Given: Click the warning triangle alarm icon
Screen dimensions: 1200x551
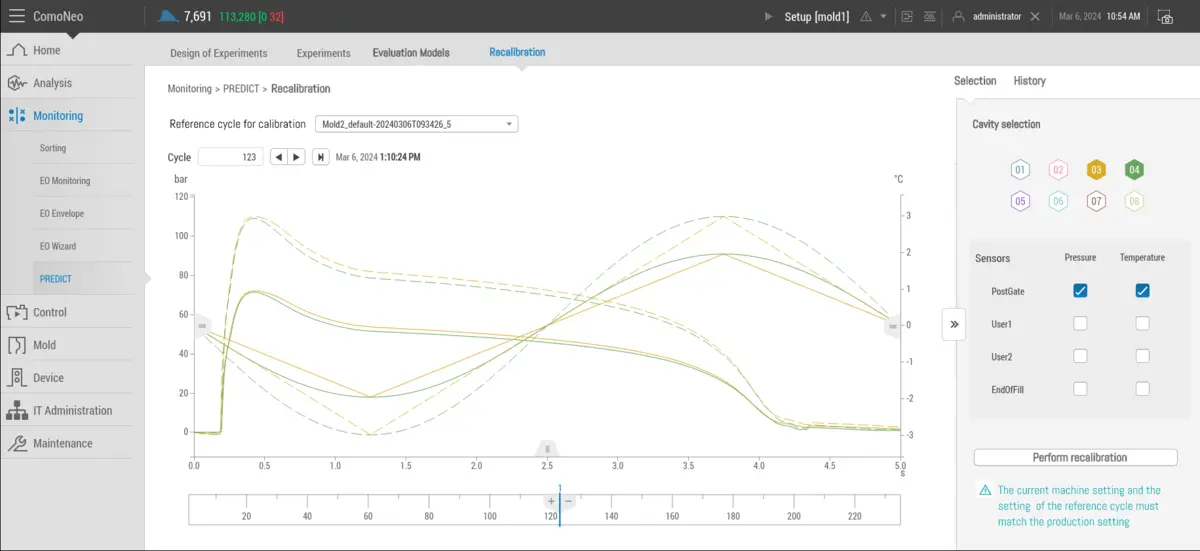Looking at the screenshot, I should 866,17.
